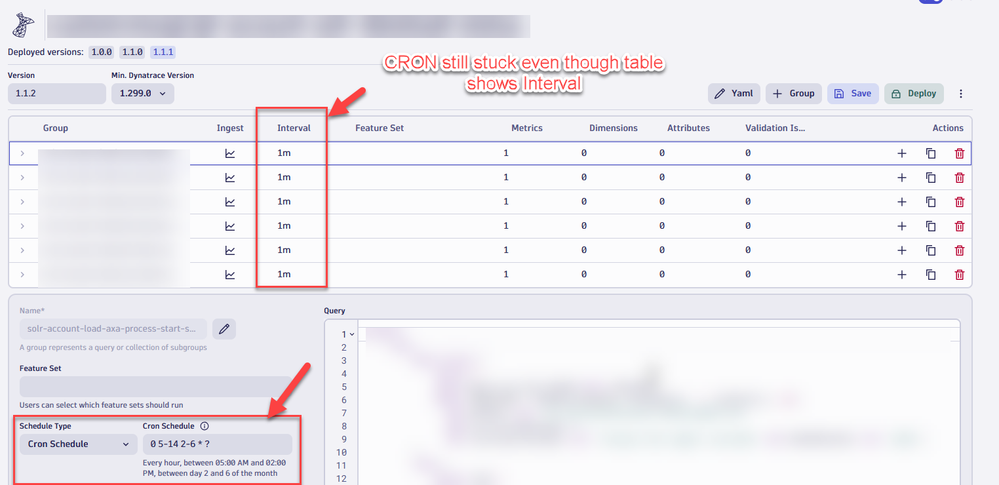Open the Min. Dynatrace Version dropdown
This screenshot has height=485, width=999.
tap(143, 93)
